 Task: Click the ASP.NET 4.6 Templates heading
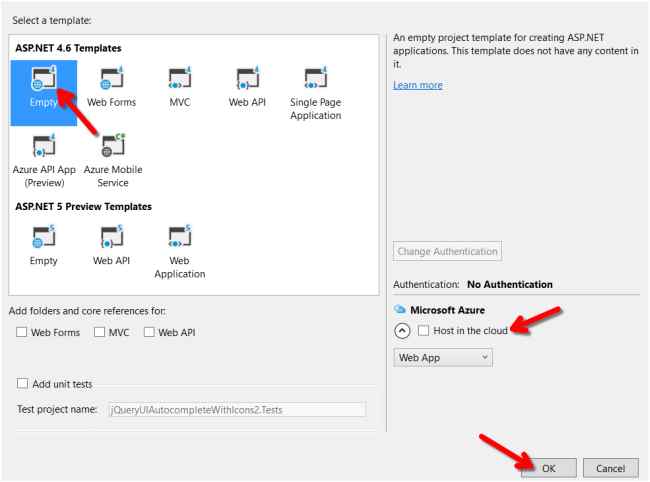click(x=68, y=48)
